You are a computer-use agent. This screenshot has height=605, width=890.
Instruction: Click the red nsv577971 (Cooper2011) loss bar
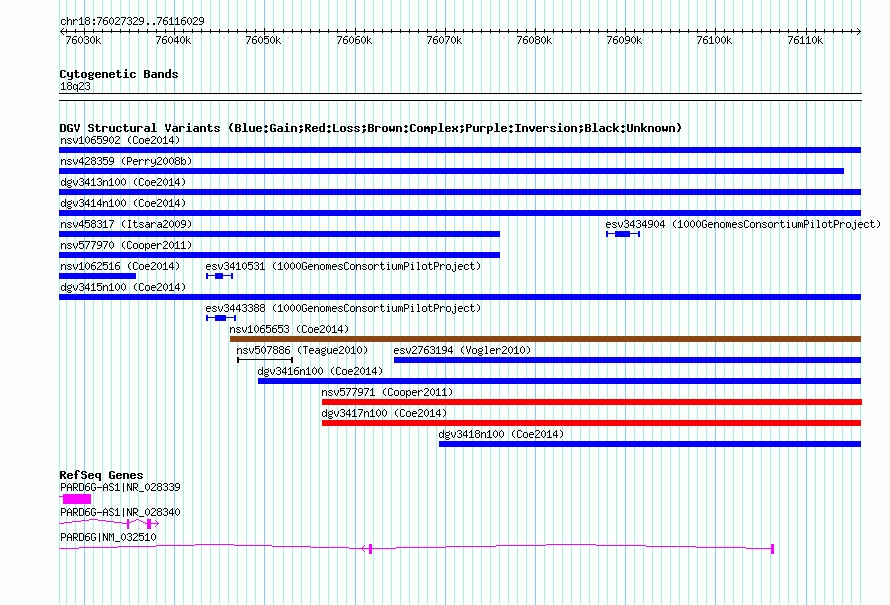click(591, 402)
